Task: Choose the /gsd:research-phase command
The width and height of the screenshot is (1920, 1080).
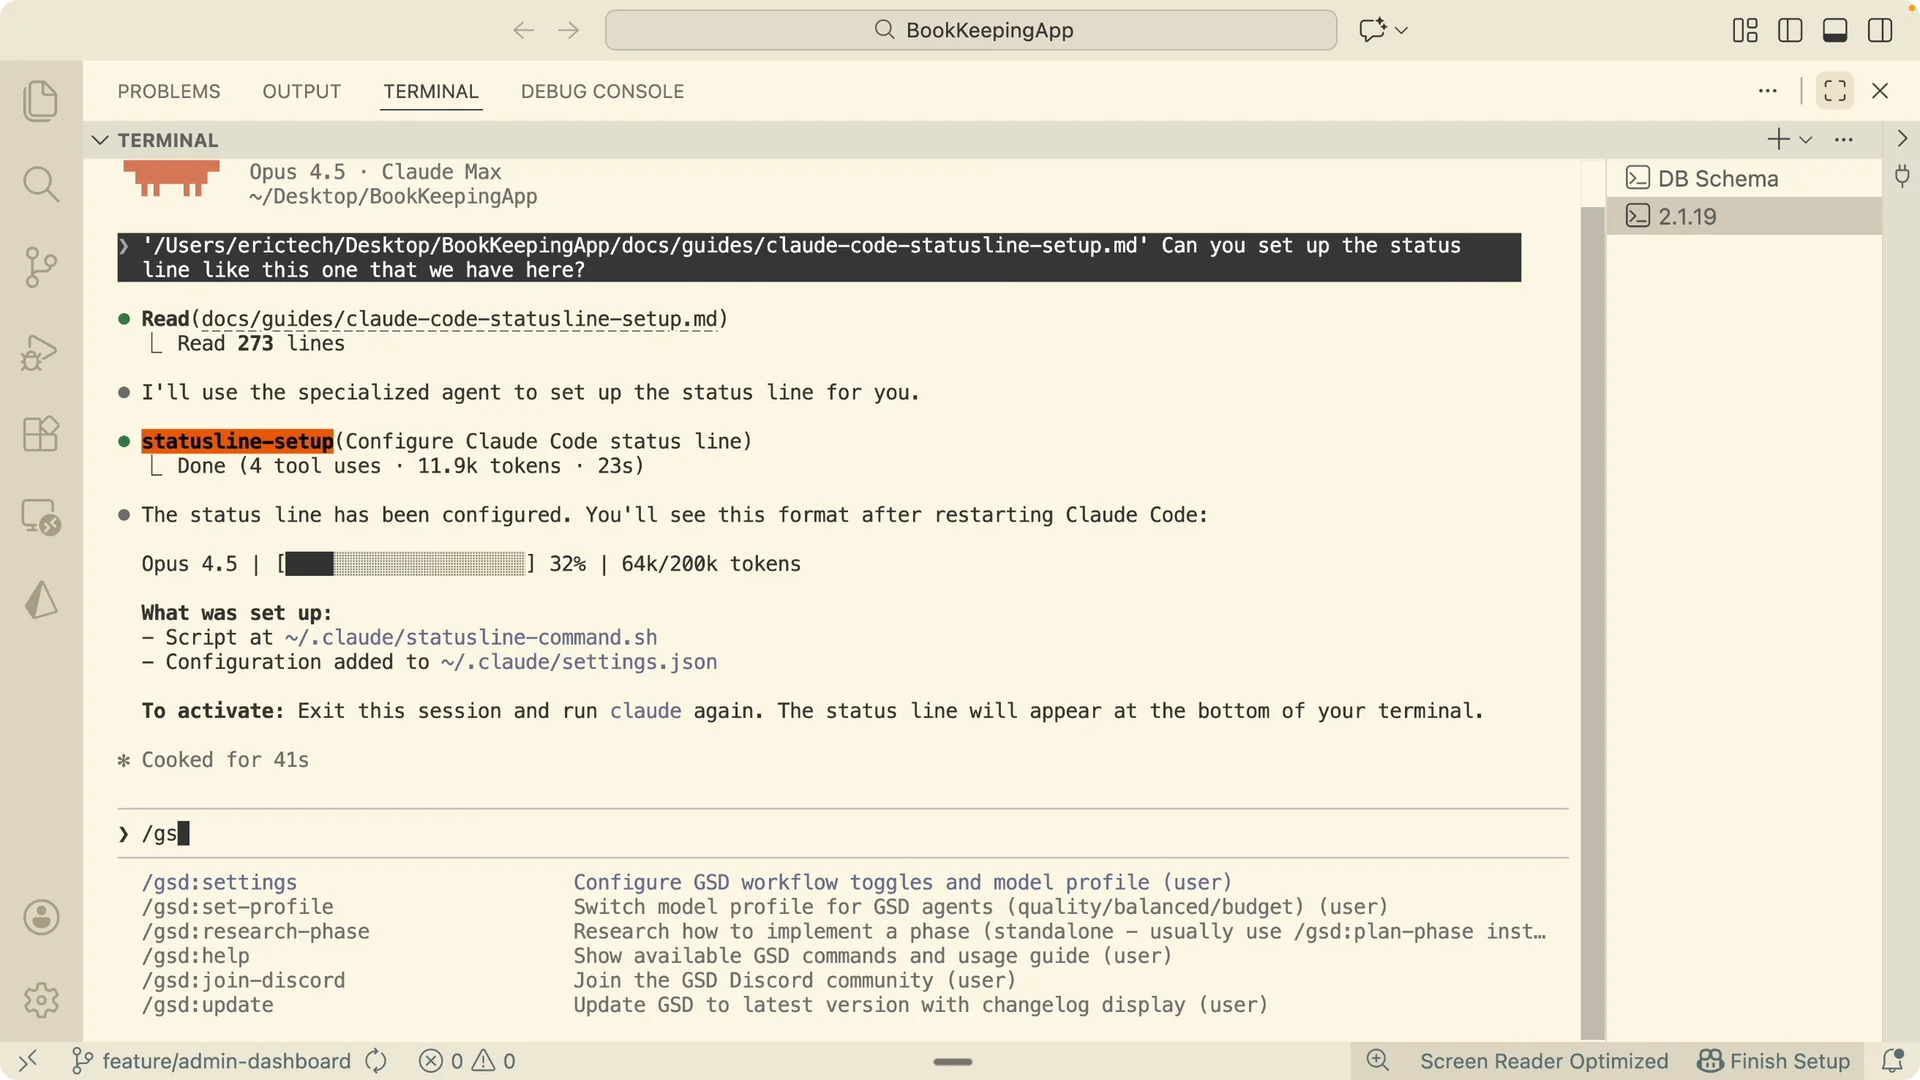Action: click(x=255, y=931)
